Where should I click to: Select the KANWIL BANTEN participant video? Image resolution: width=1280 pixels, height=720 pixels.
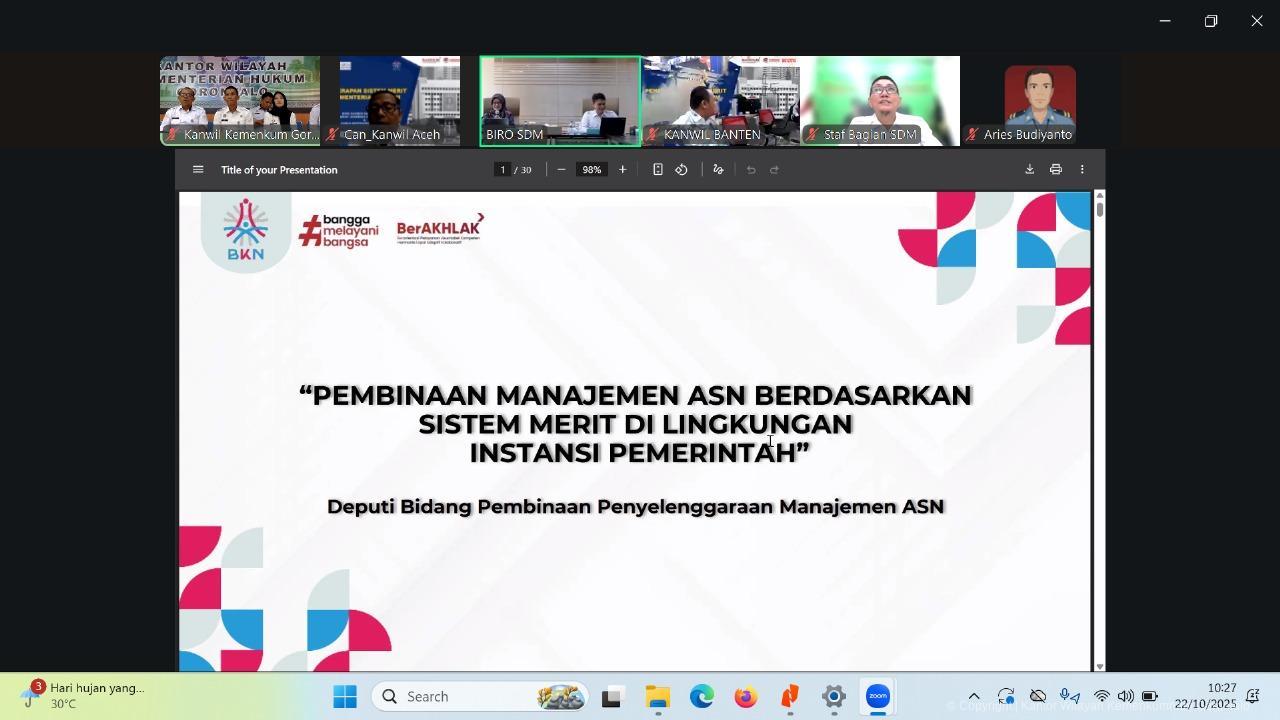click(x=720, y=100)
